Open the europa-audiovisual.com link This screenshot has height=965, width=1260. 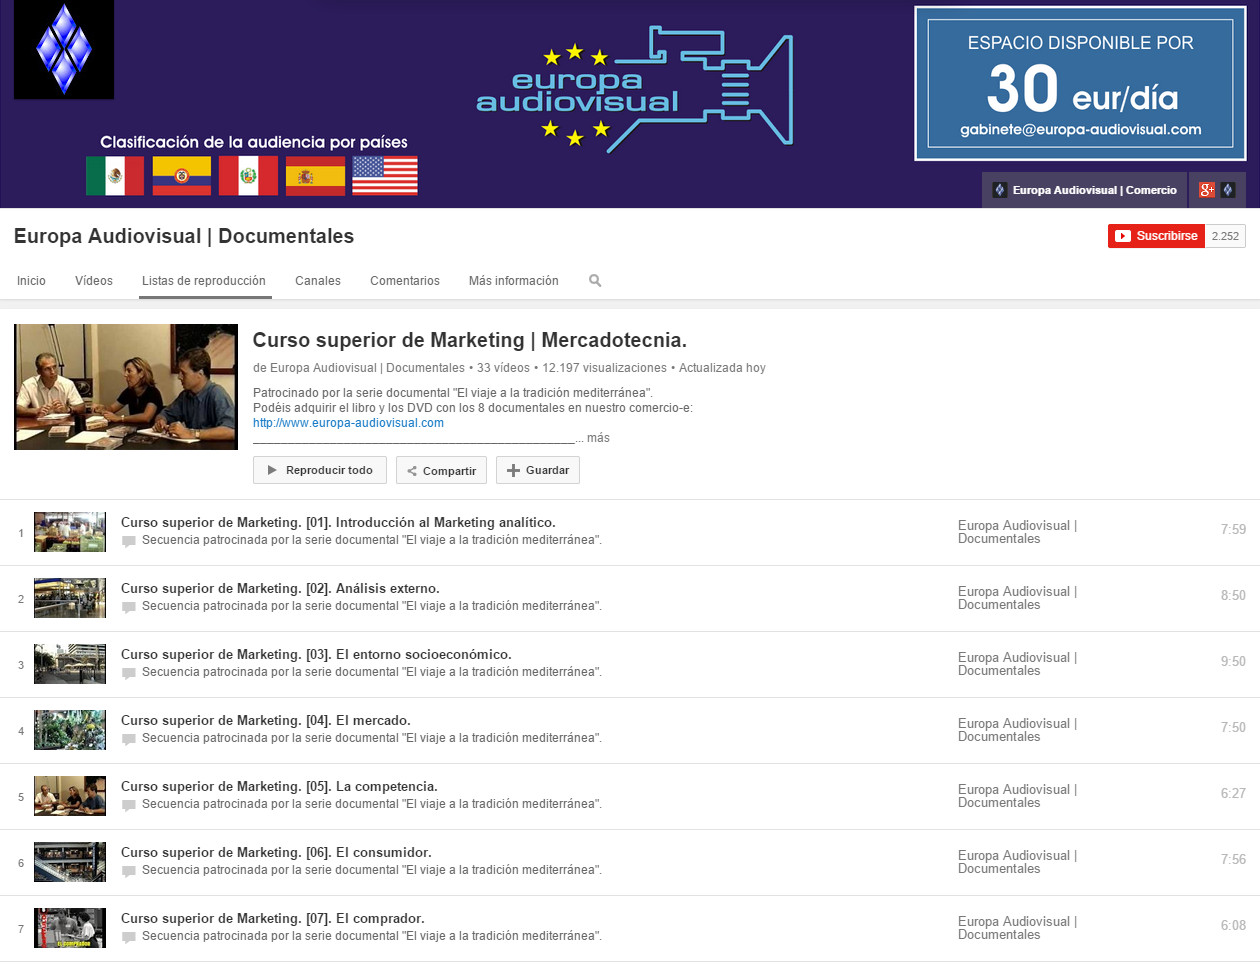pyautogui.click(x=348, y=423)
